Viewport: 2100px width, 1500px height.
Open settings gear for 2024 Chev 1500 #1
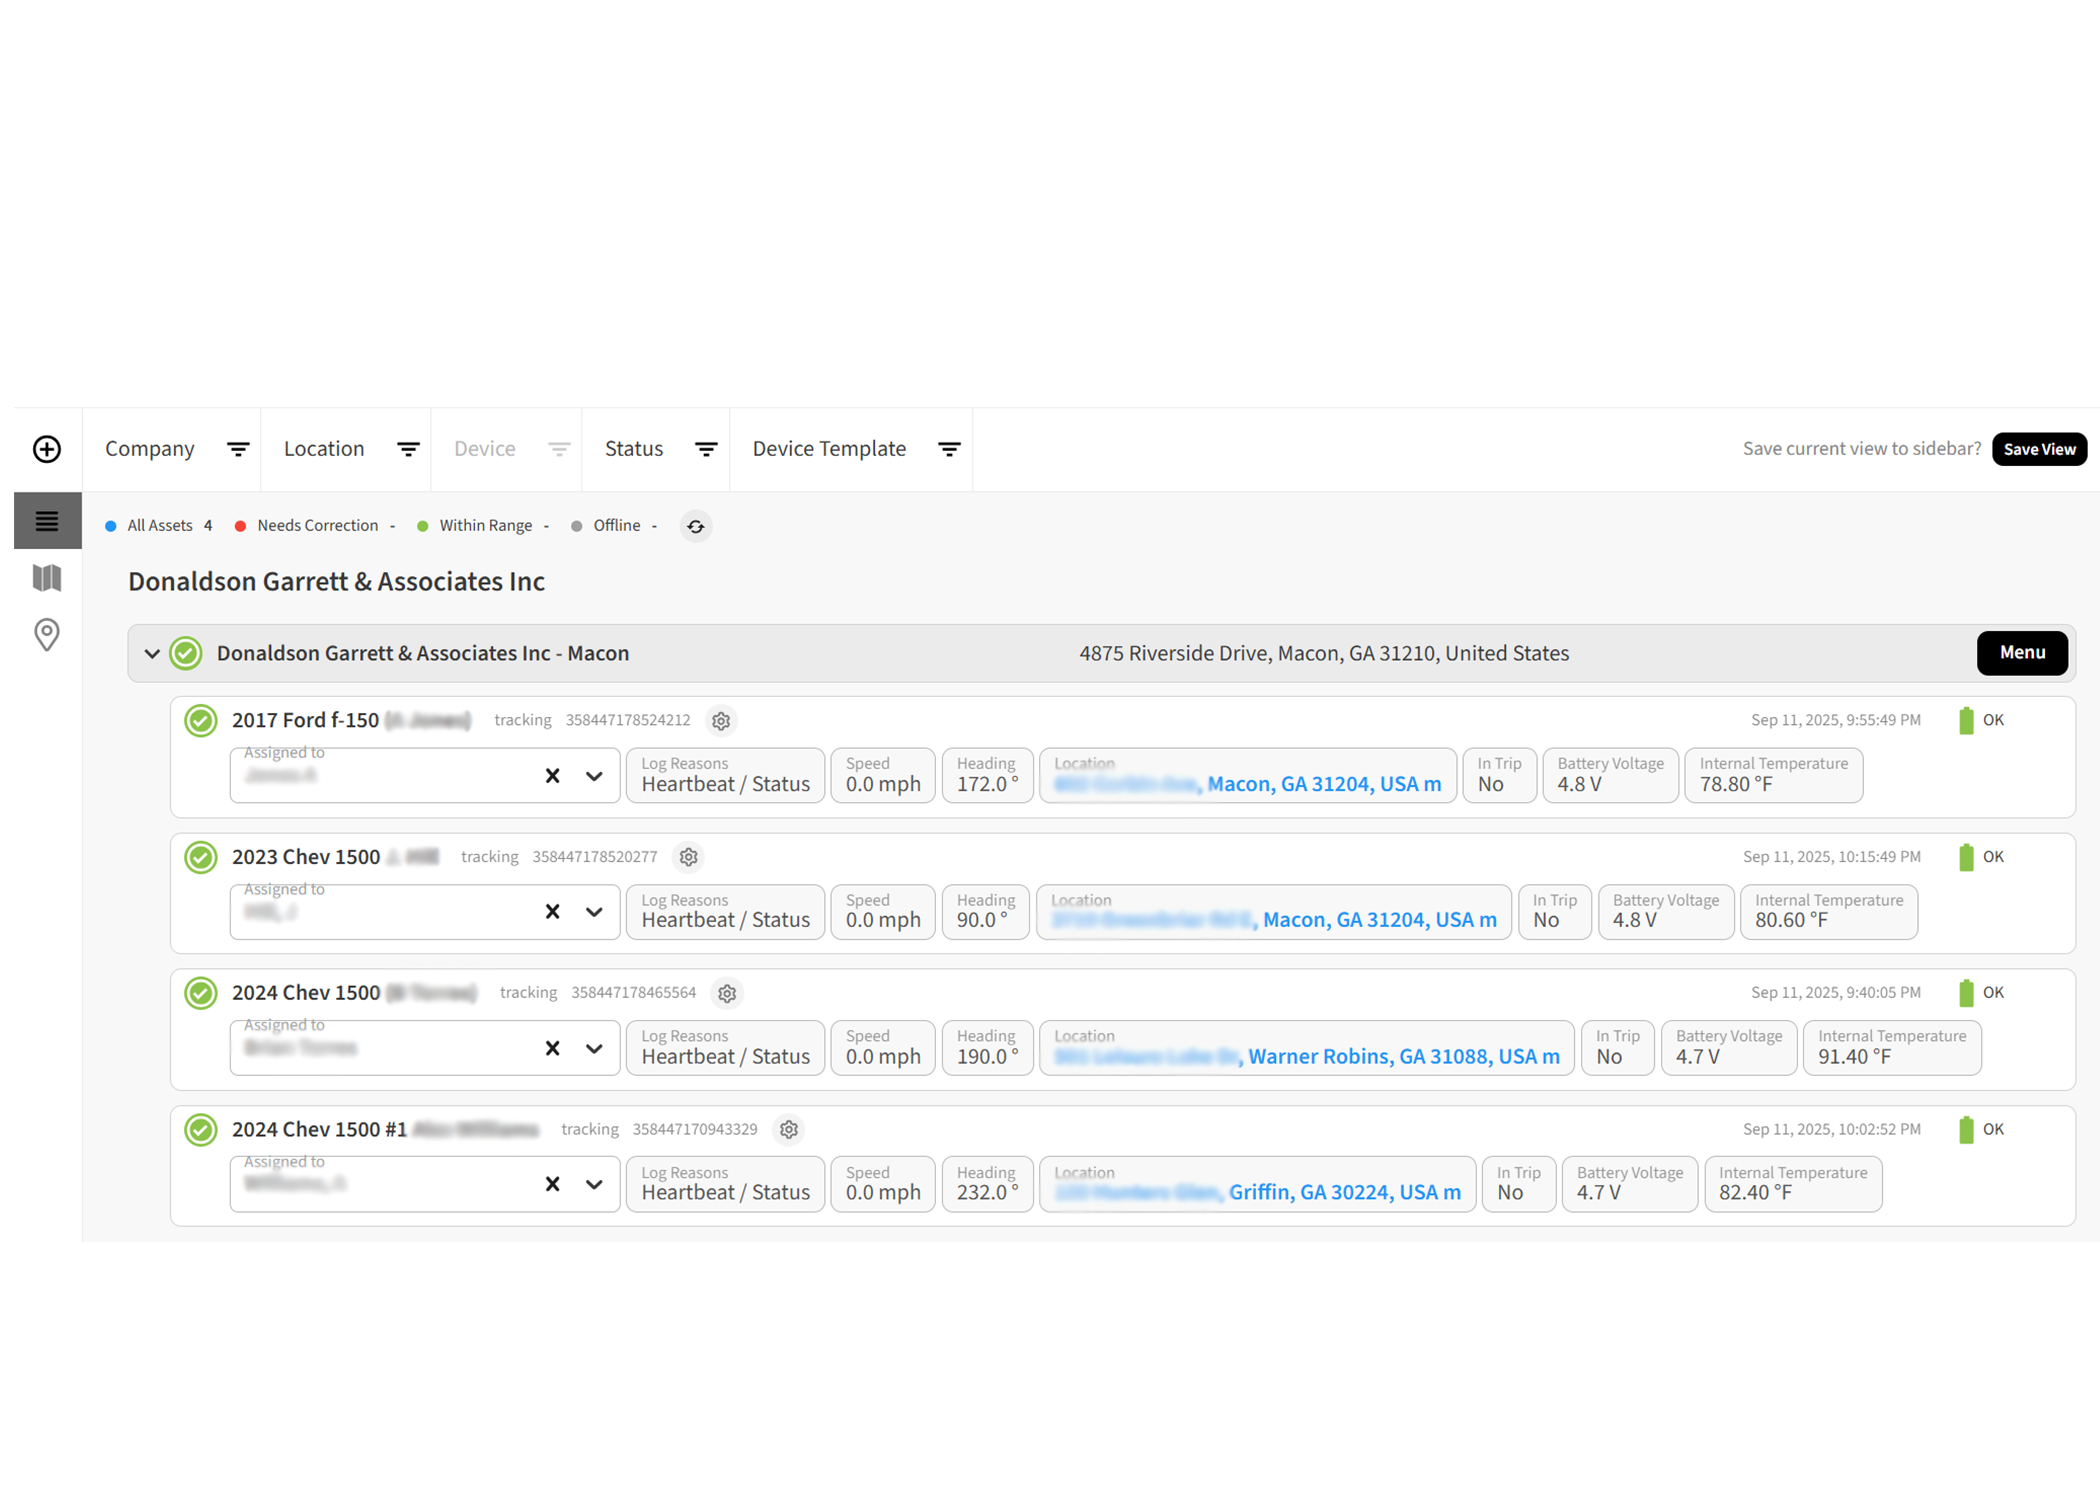point(789,1130)
